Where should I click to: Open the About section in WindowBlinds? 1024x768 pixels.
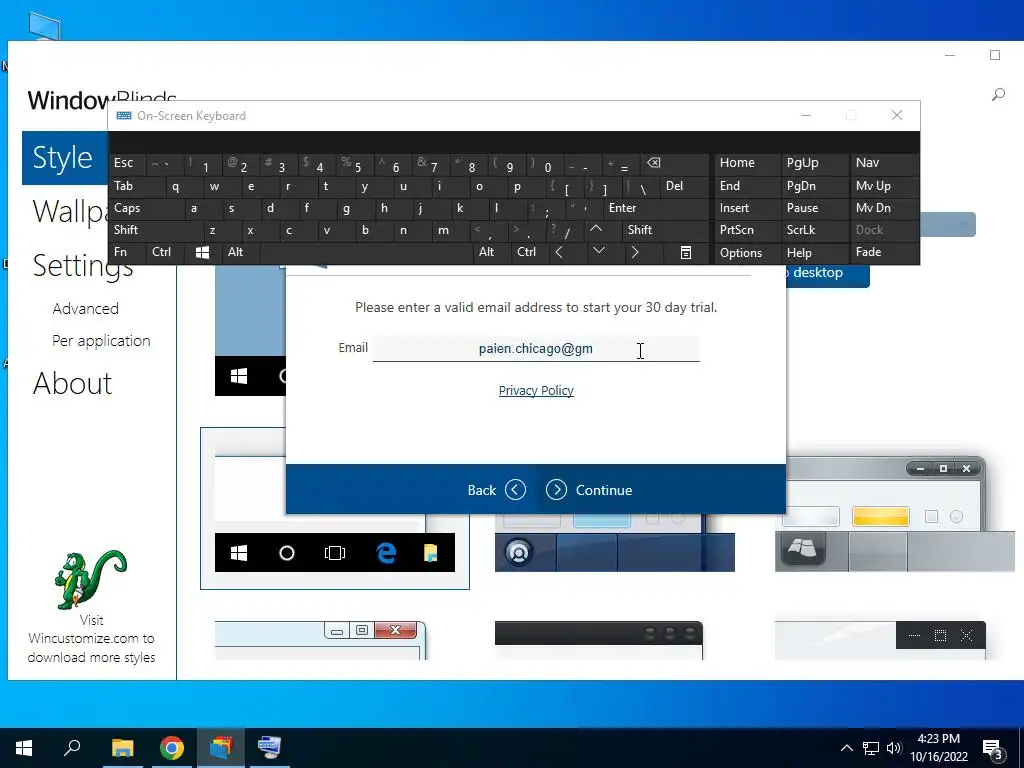coord(72,383)
